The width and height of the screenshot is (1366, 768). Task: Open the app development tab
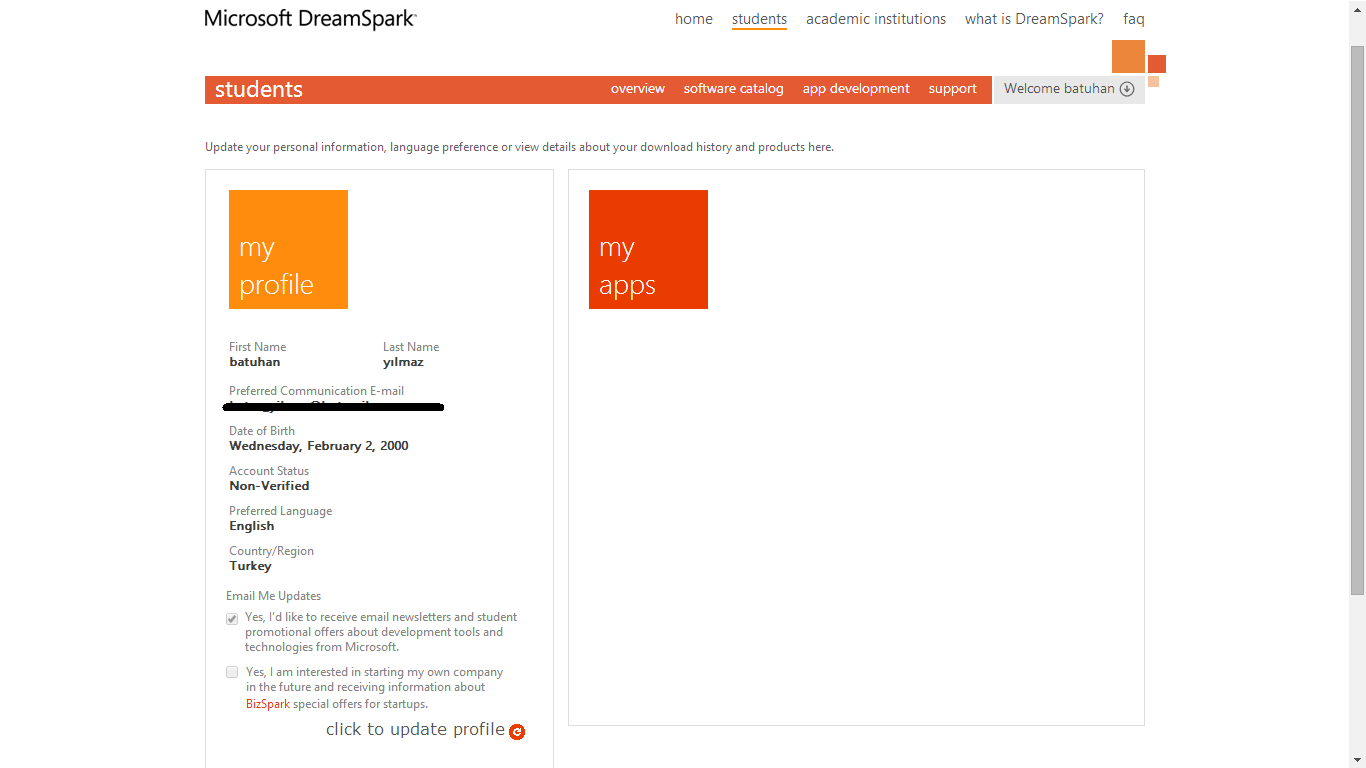point(856,89)
